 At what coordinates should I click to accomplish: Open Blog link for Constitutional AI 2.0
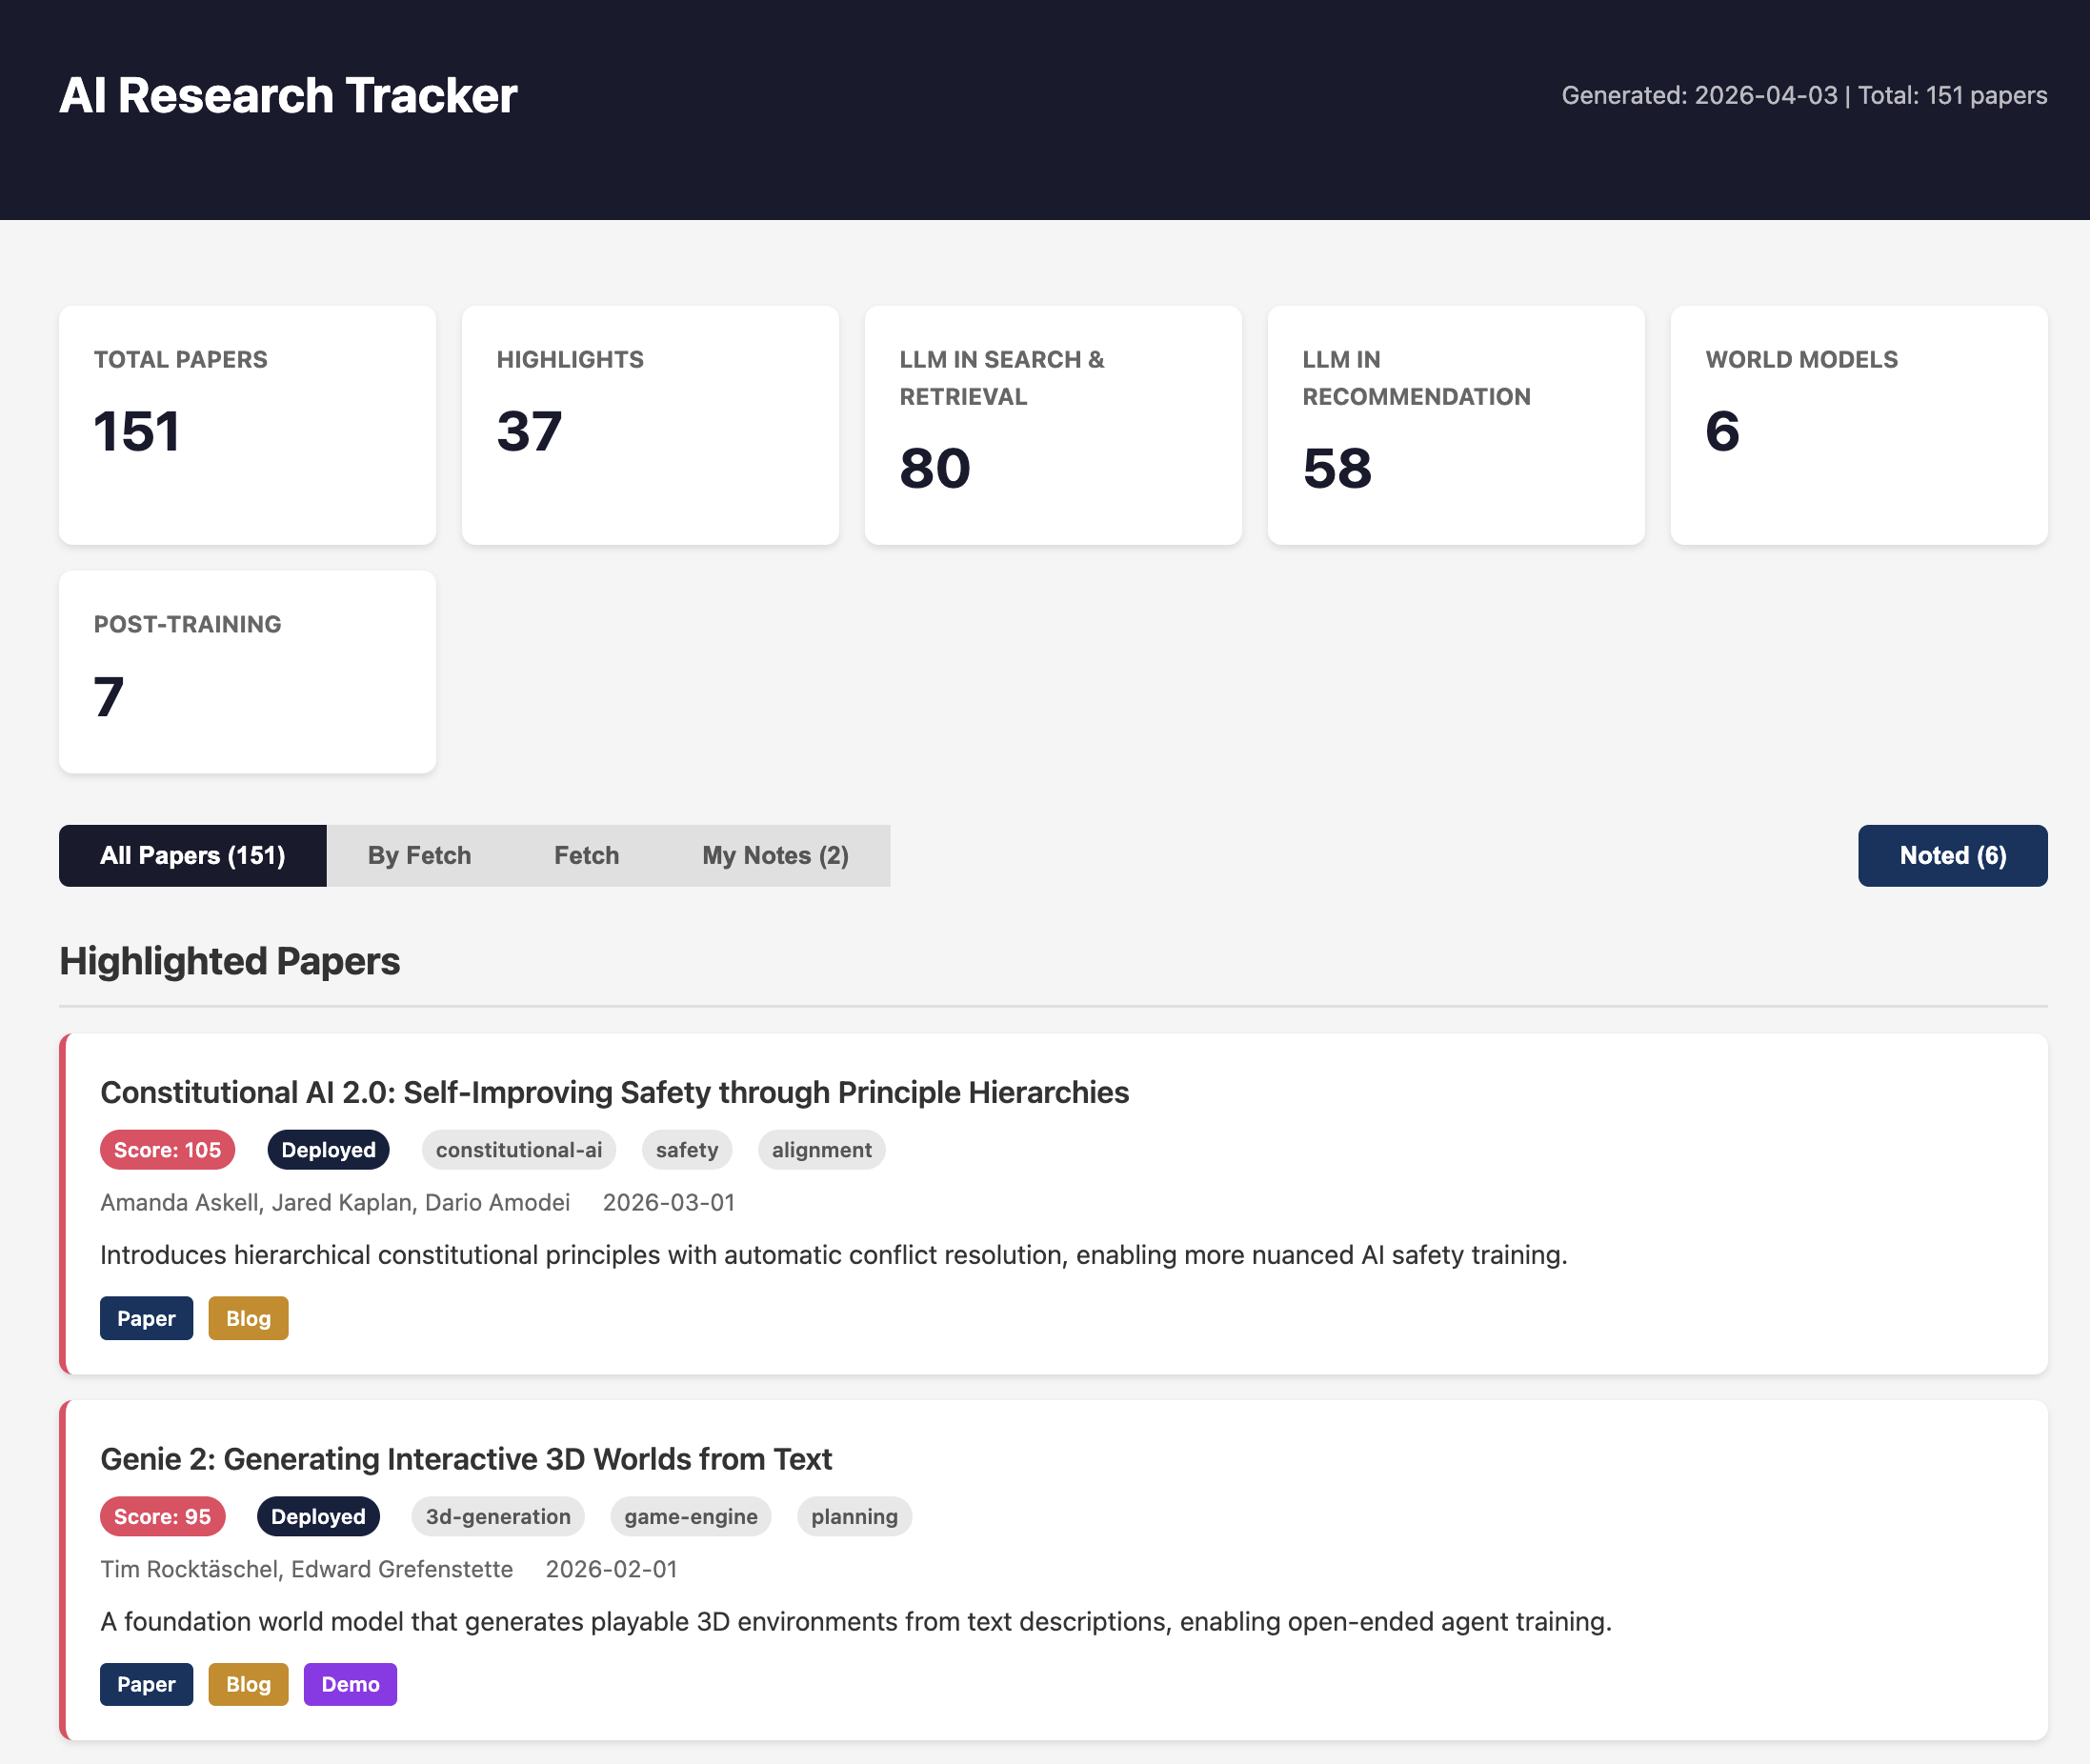point(248,1318)
